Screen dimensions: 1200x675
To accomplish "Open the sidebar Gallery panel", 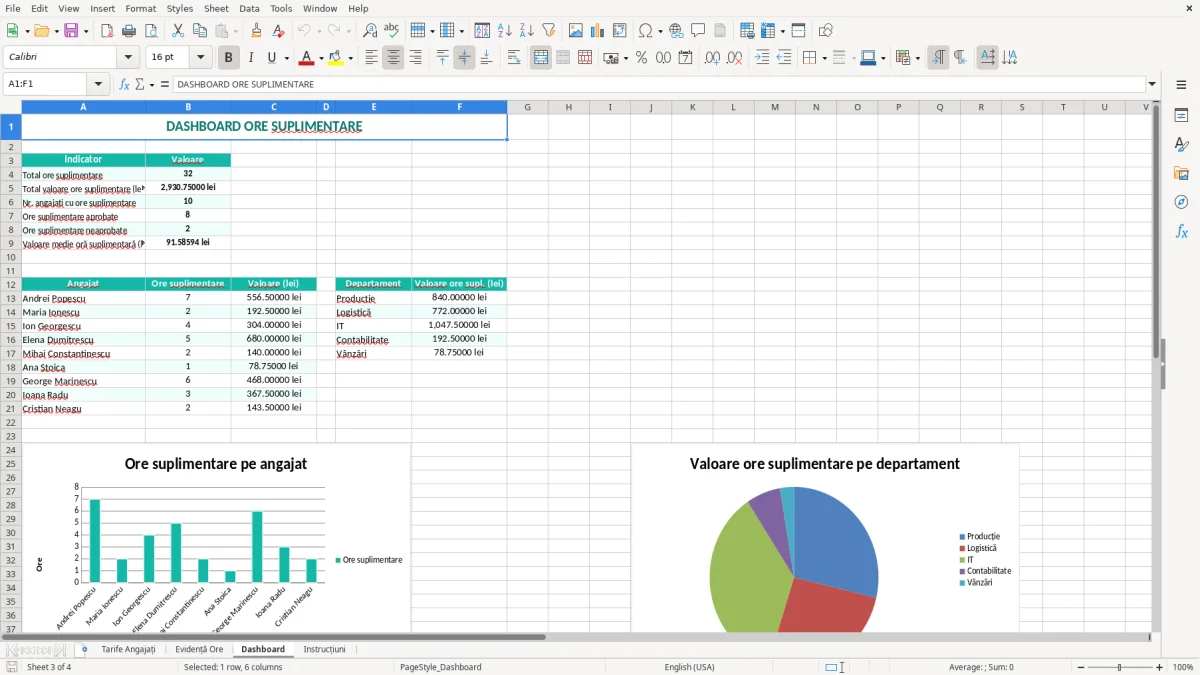I will [1181, 174].
